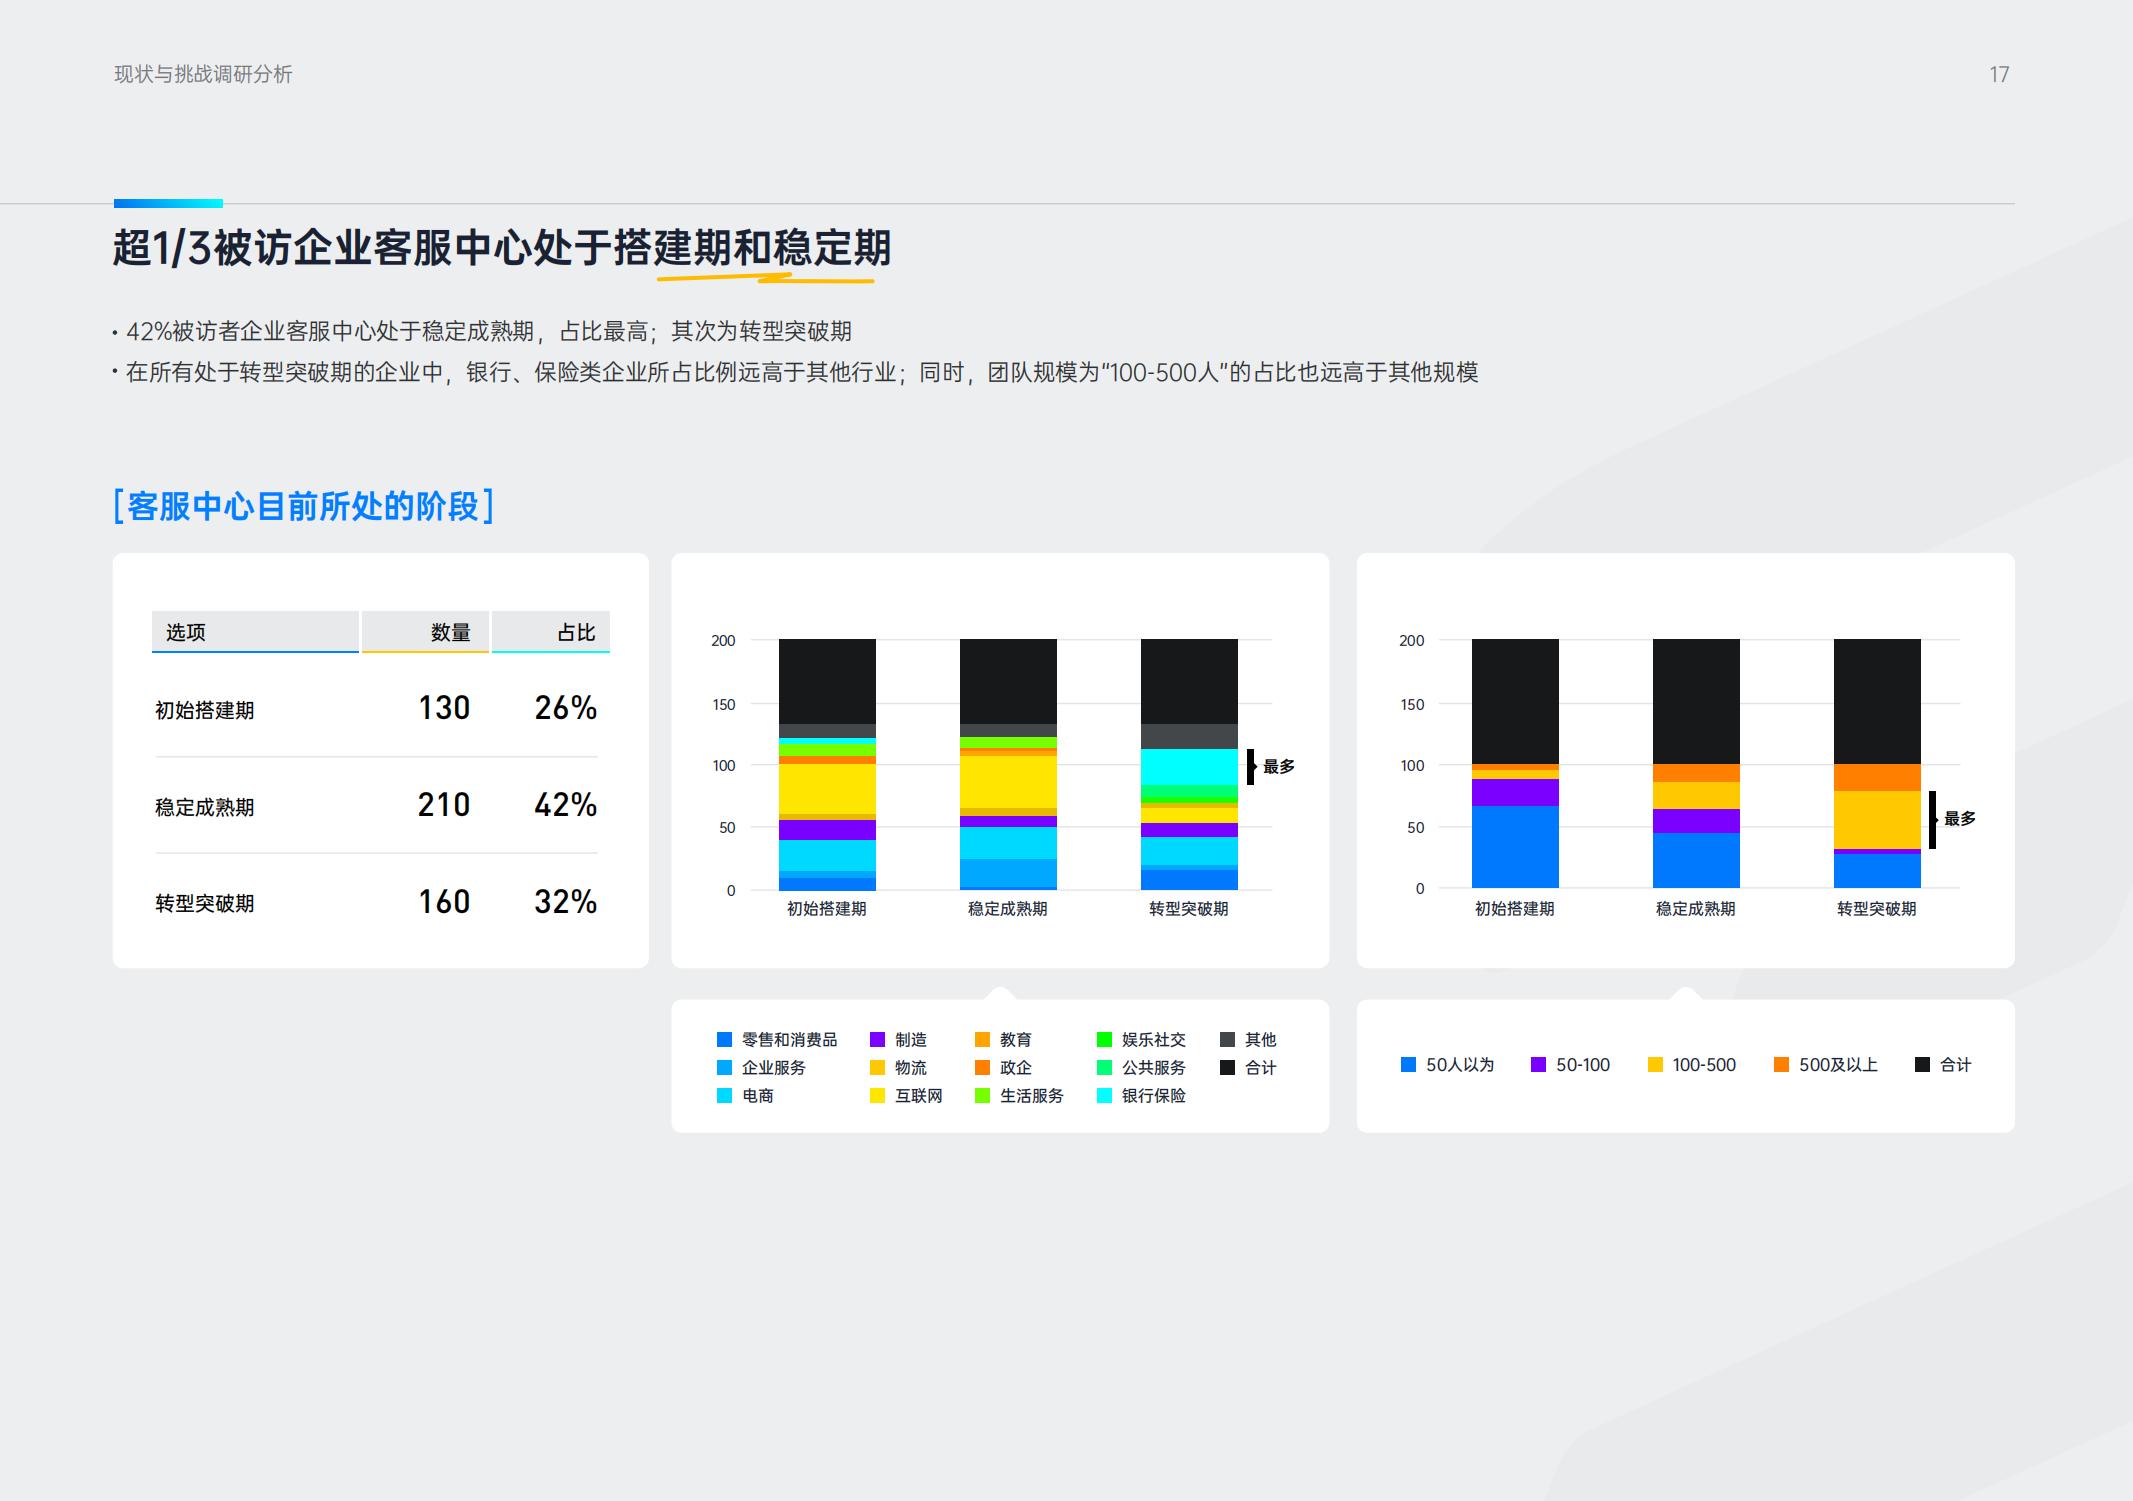Click the 稳定成熟期 stacked bar in industry chart
Viewport: 2133px width, 1501px height.
[1008, 764]
